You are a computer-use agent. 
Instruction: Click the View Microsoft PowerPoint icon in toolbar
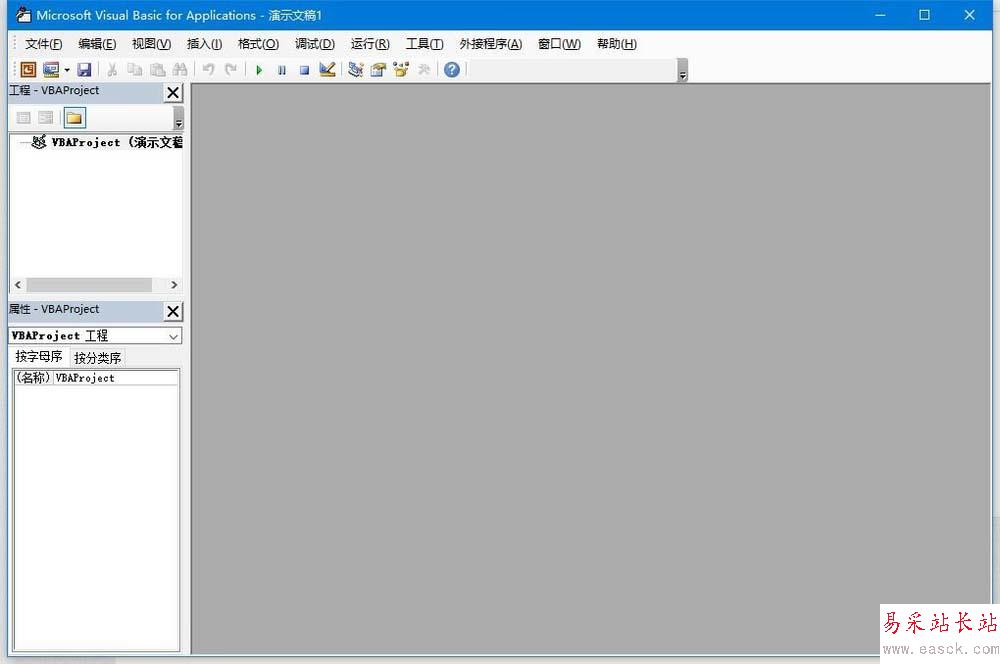click(28, 70)
